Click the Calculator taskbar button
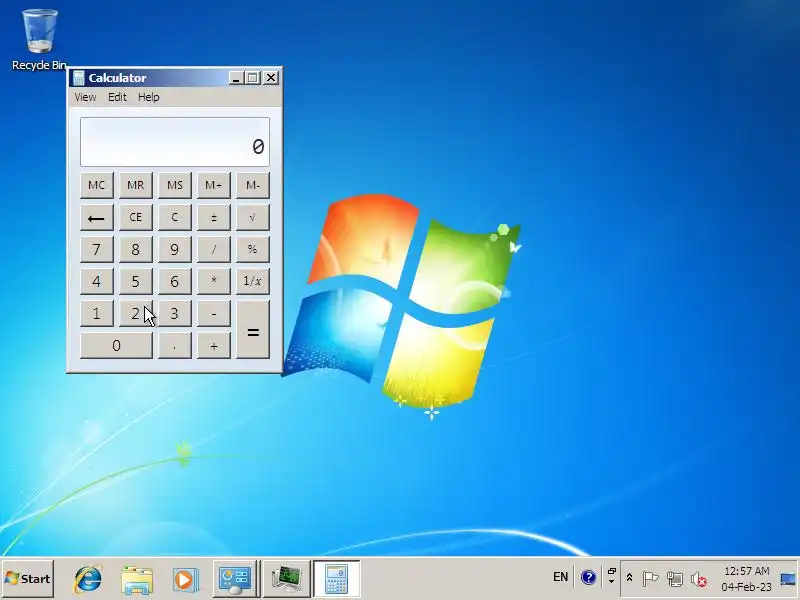 337,579
